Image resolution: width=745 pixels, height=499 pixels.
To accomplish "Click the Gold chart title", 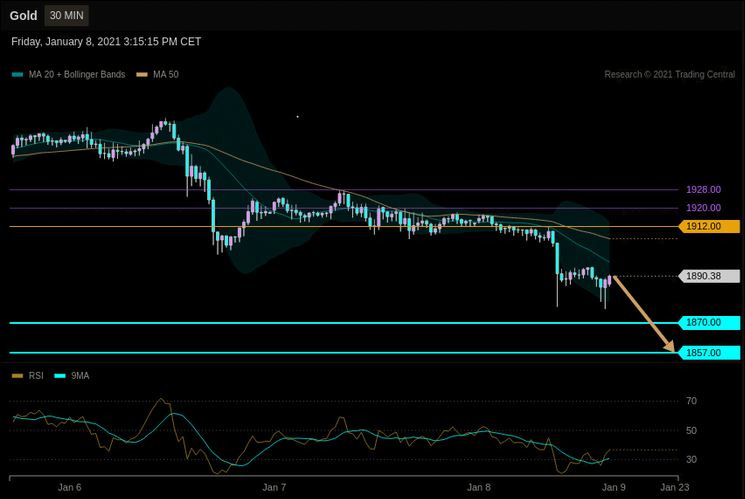I will (x=23, y=16).
